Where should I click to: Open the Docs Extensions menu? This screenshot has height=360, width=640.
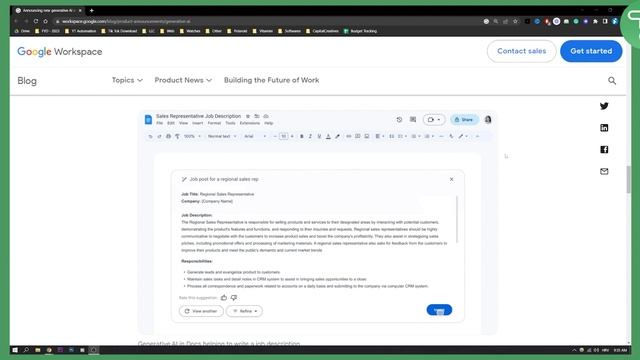[x=249, y=123]
